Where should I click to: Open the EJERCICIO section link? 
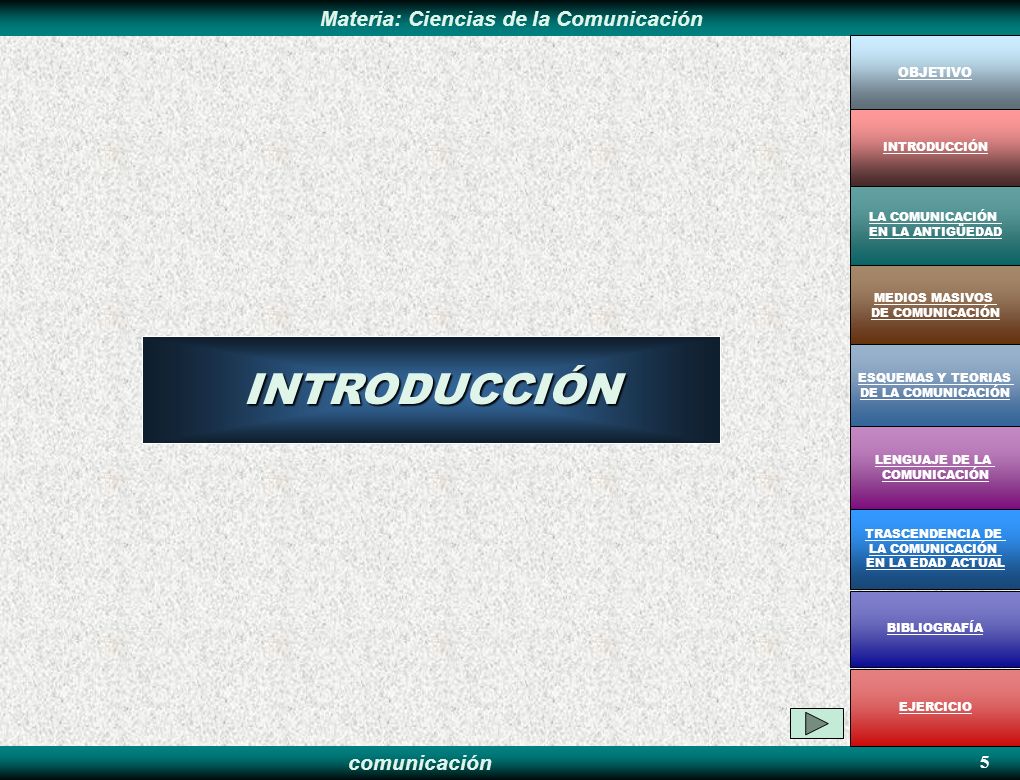[935, 706]
